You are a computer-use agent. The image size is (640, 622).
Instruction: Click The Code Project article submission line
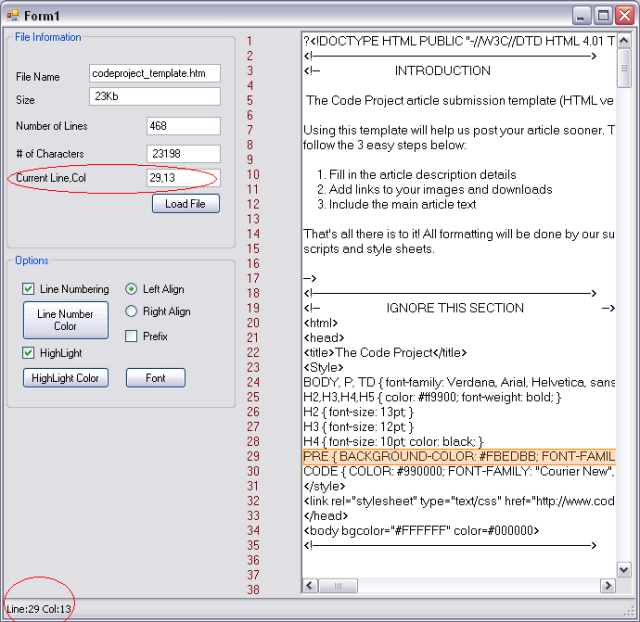[x=460, y=100]
